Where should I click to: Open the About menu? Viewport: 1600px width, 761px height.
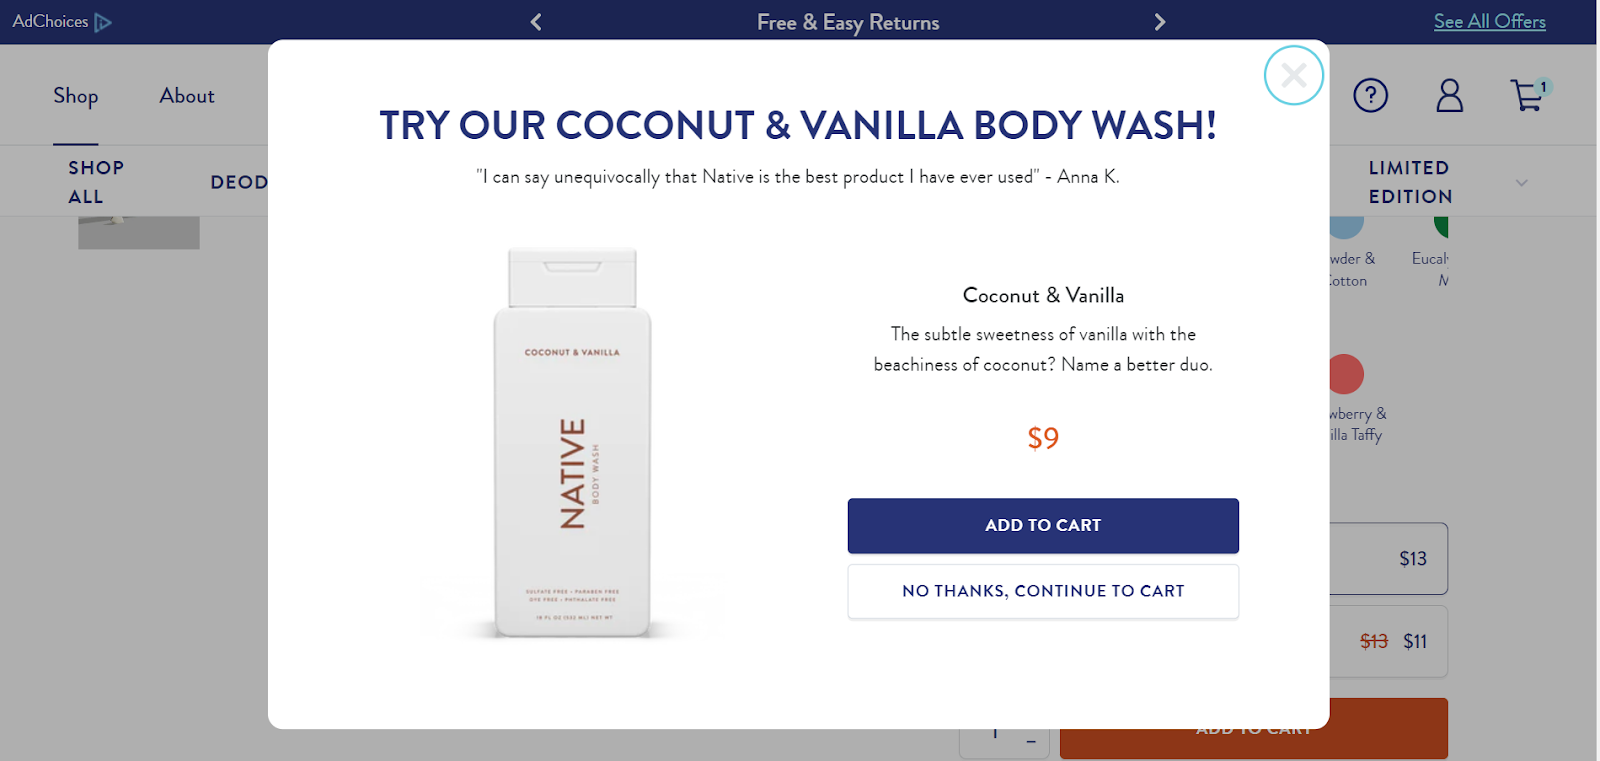187,96
